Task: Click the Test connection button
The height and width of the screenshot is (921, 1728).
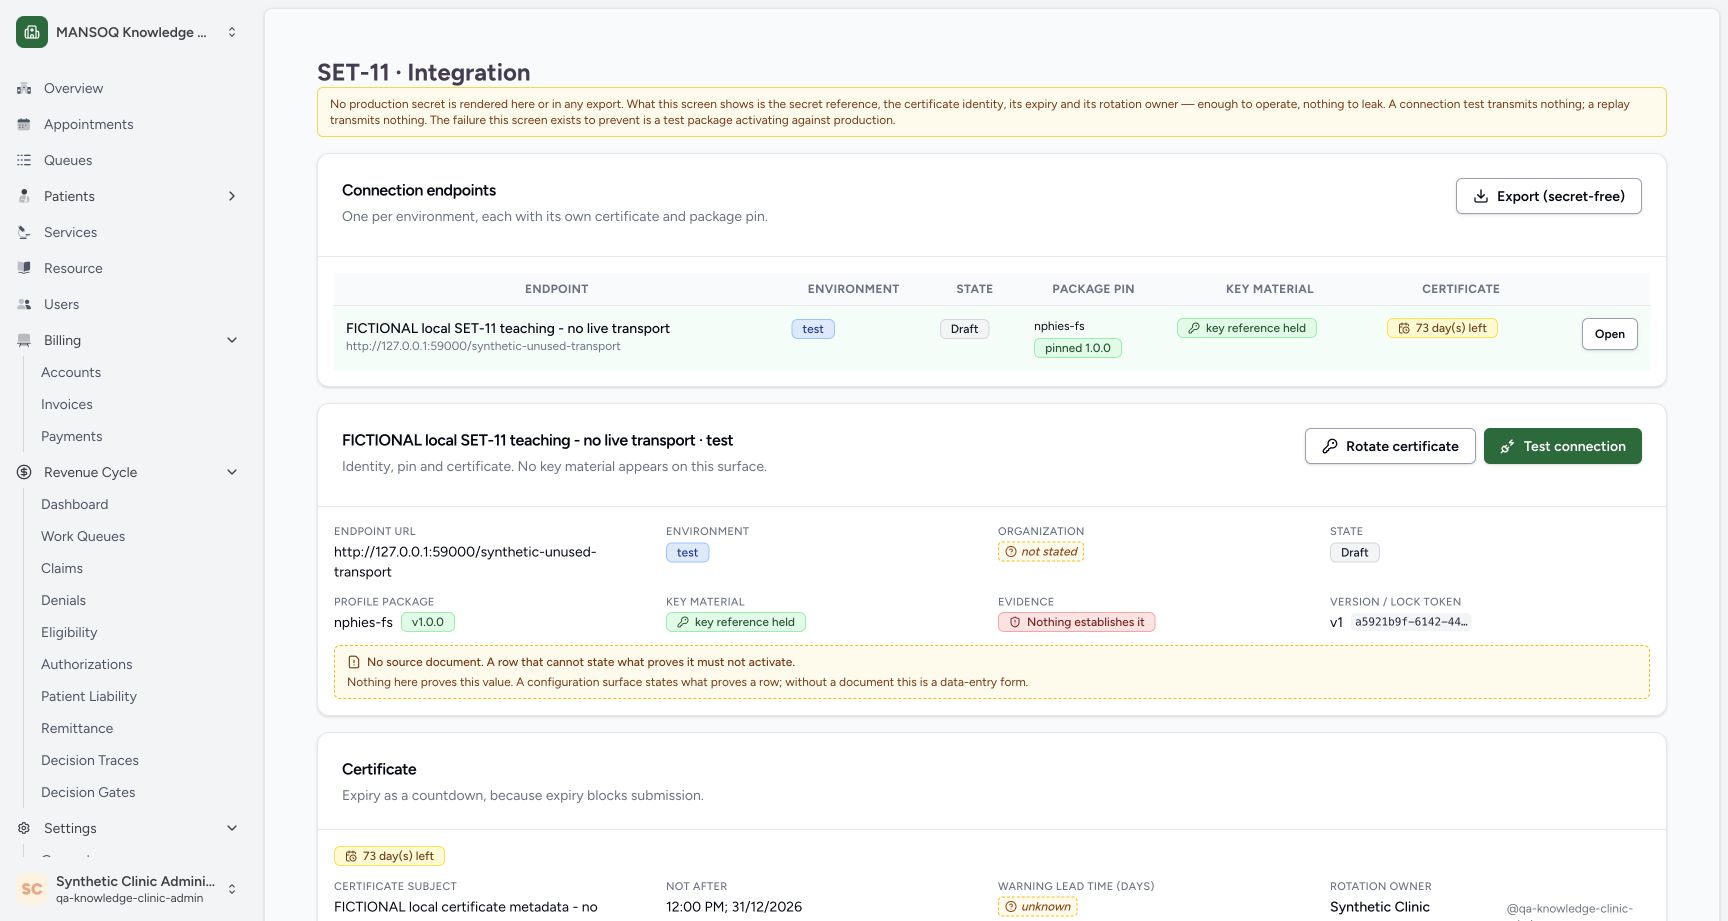Action: tap(1563, 446)
